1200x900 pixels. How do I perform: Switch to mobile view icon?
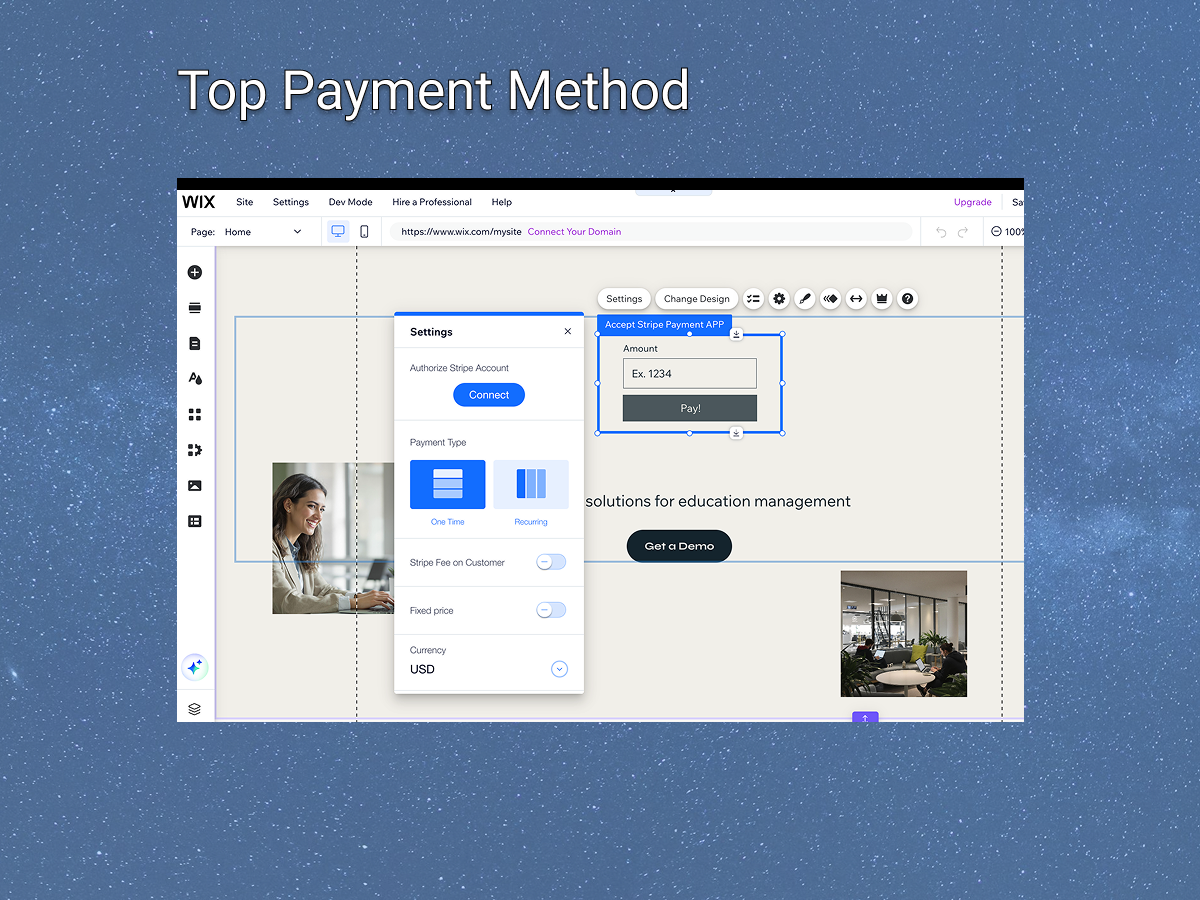click(x=364, y=231)
